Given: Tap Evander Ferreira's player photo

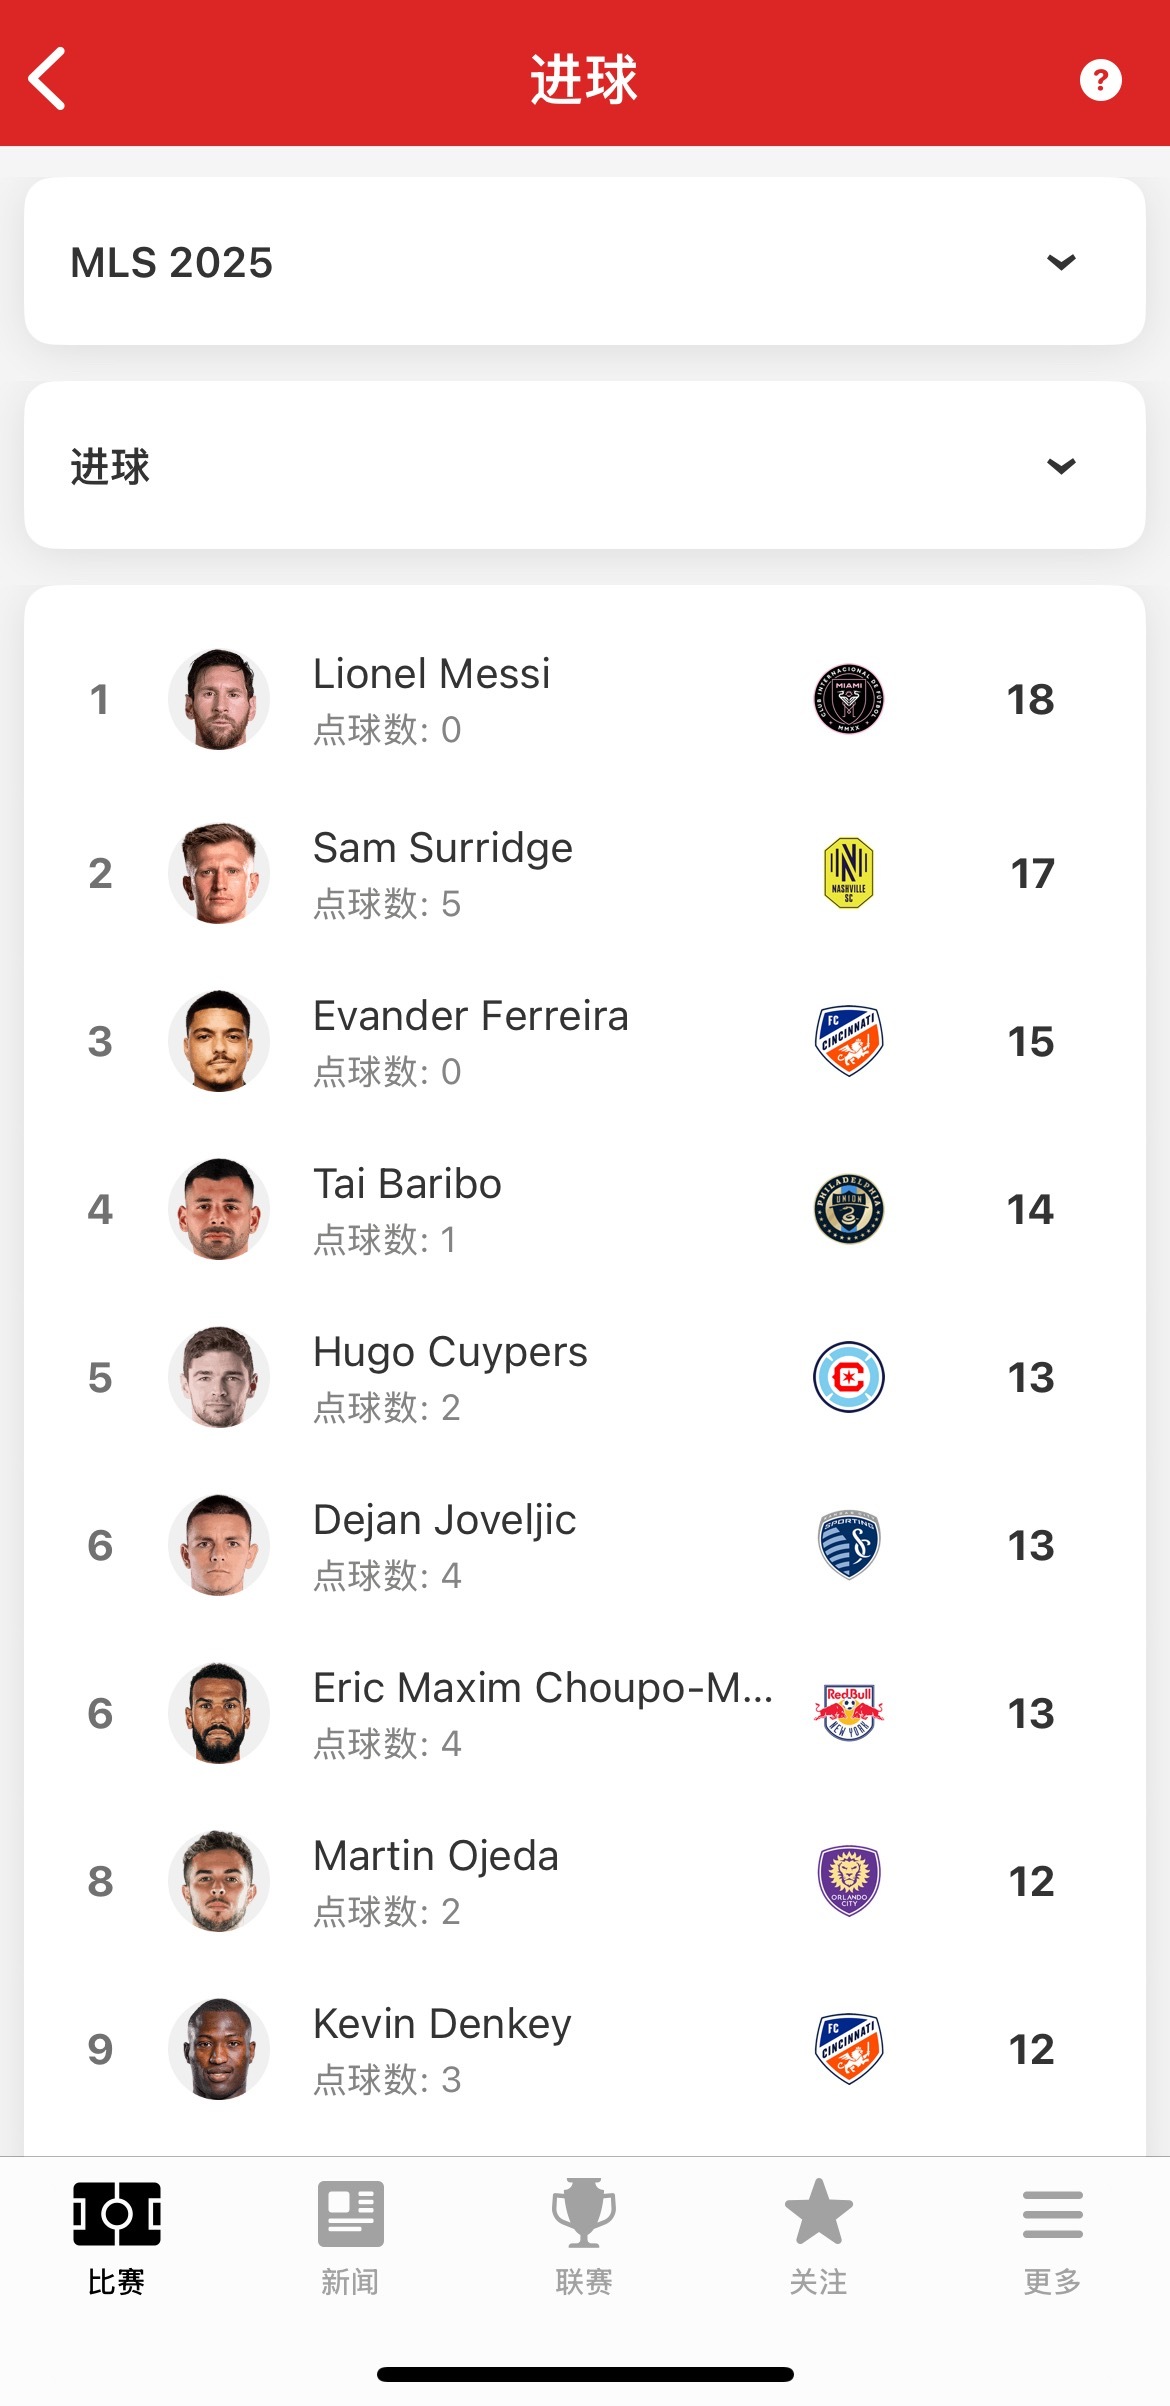Looking at the screenshot, I should click(219, 1041).
